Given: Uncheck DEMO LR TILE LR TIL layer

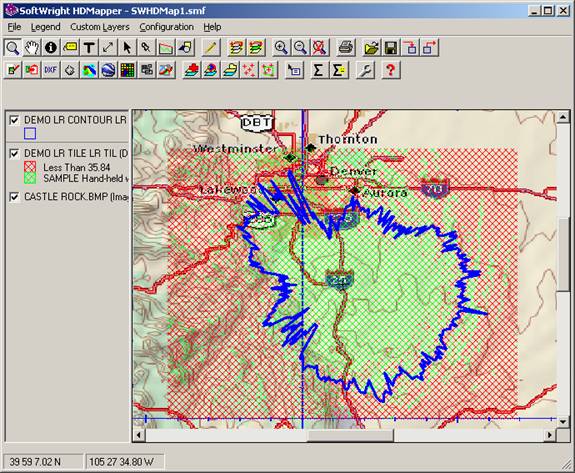Looking at the screenshot, I should pyautogui.click(x=14, y=153).
